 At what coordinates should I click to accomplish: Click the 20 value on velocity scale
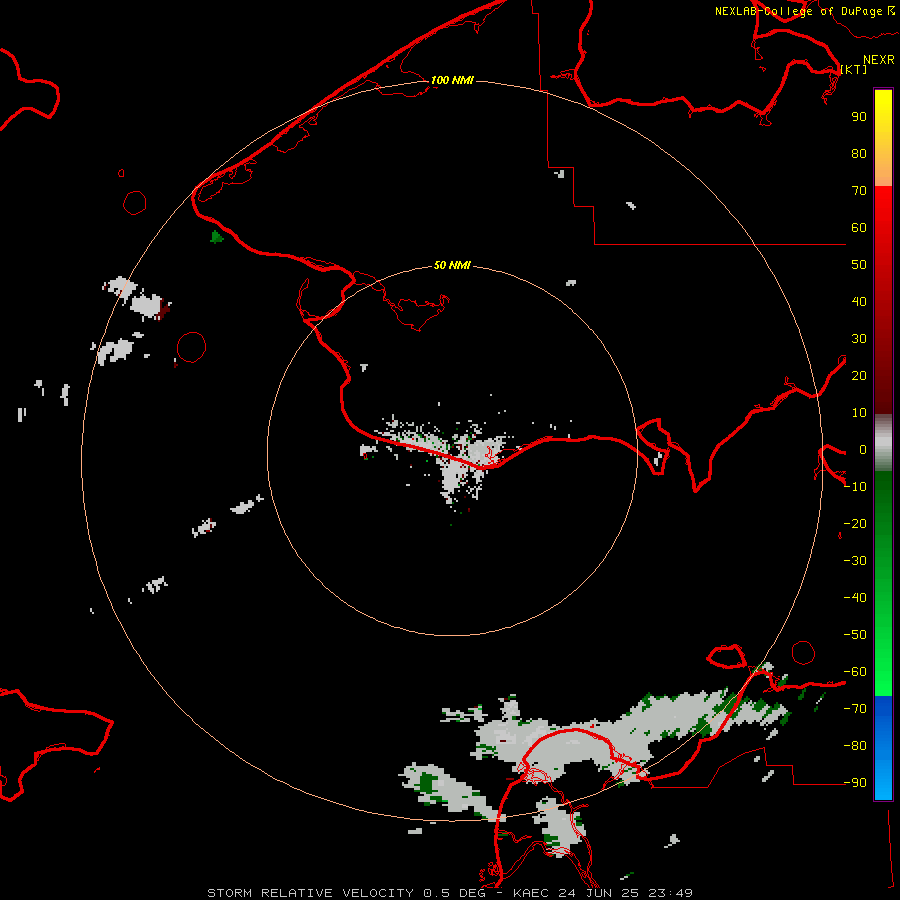click(859, 375)
